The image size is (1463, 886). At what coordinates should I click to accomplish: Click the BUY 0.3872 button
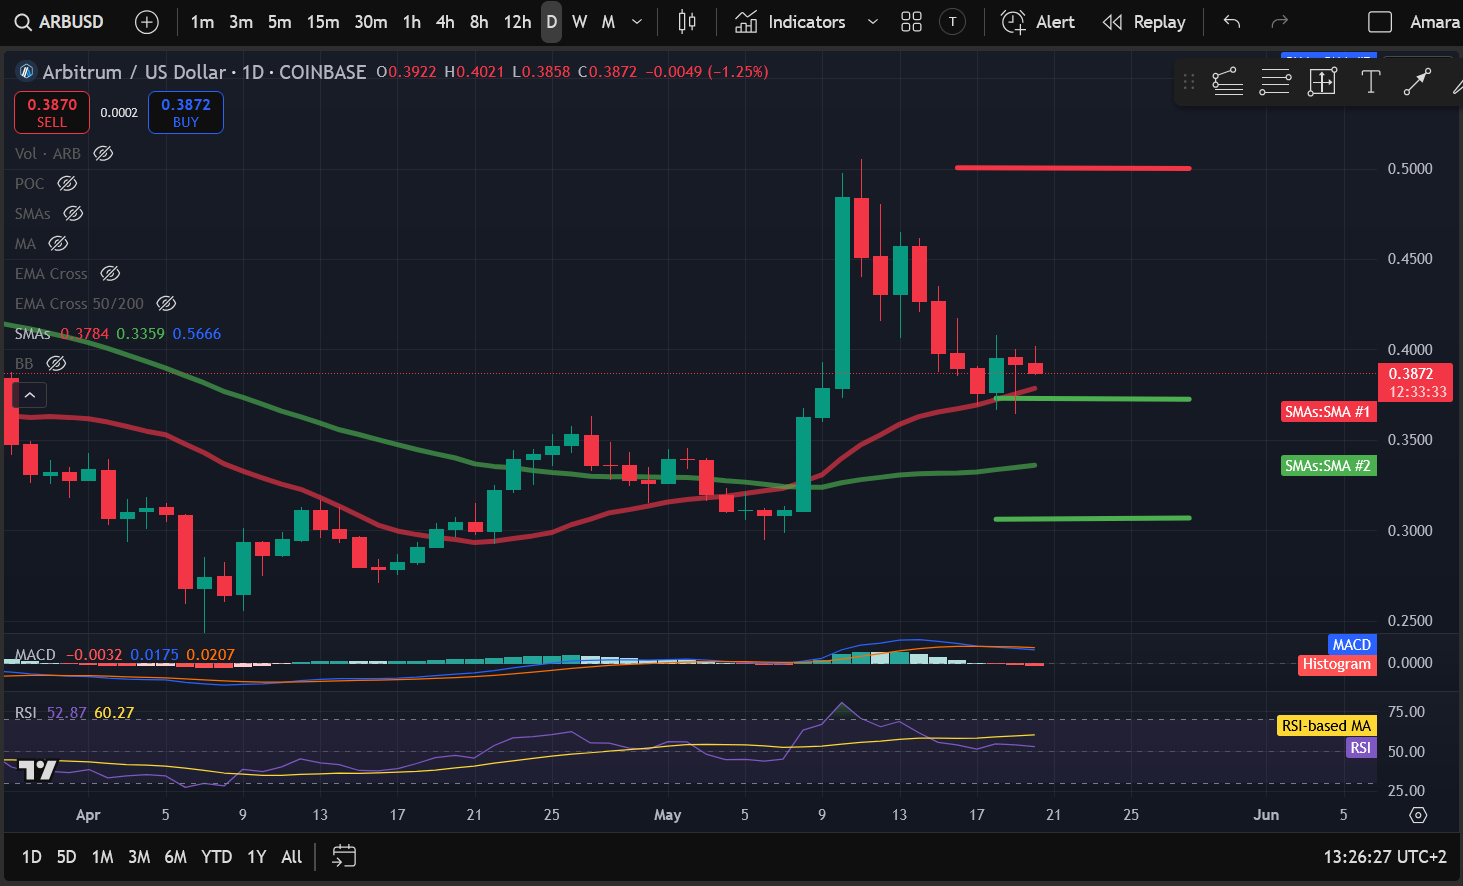(x=186, y=112)
